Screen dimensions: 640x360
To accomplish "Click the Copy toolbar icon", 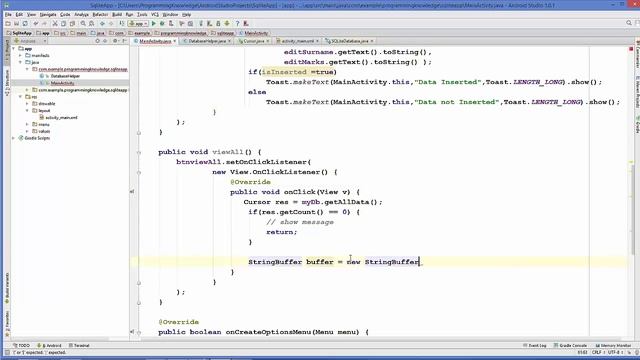I will (63, 24).
